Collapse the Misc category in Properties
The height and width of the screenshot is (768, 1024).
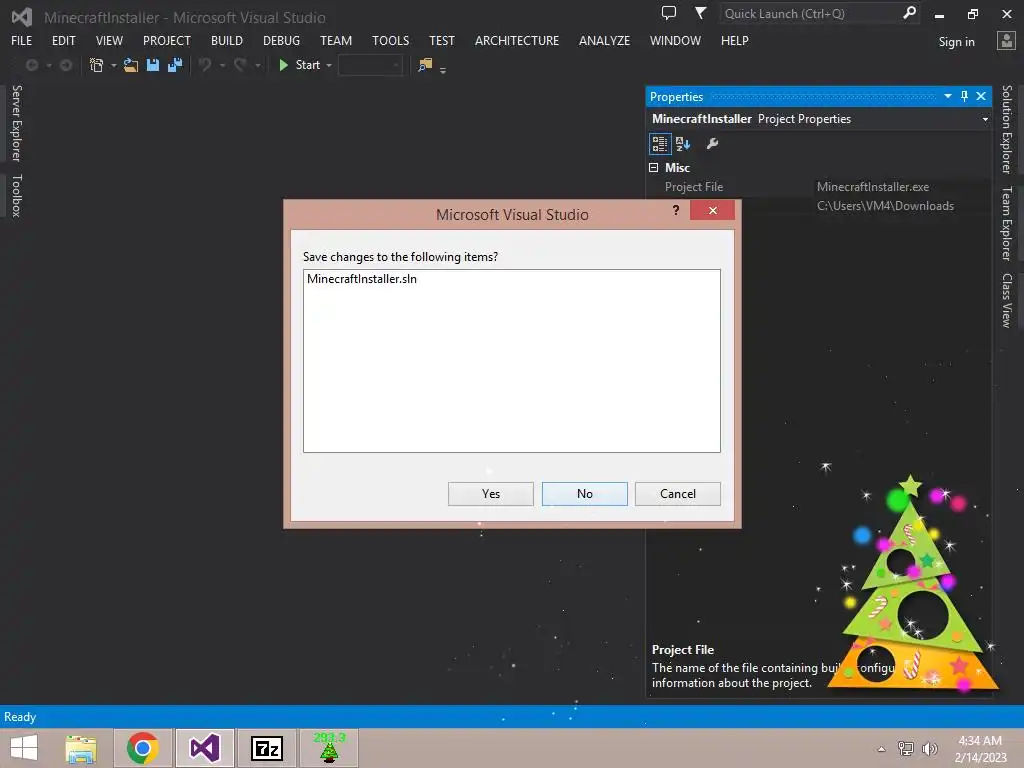[654, 168]
